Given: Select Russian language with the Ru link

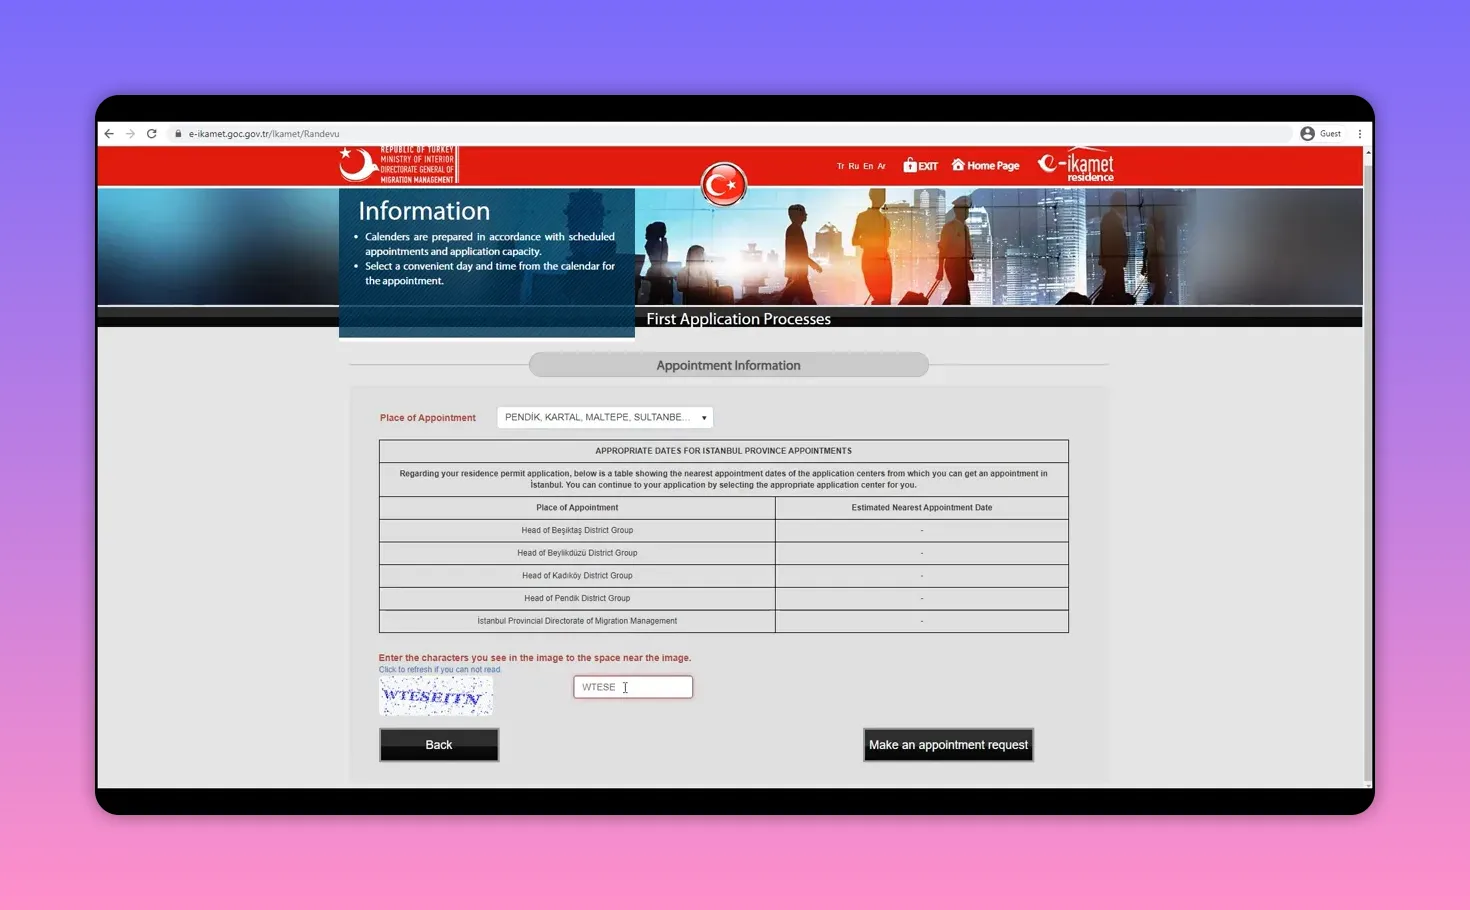Looking at the screenshot, I should (x=852, y=166).
